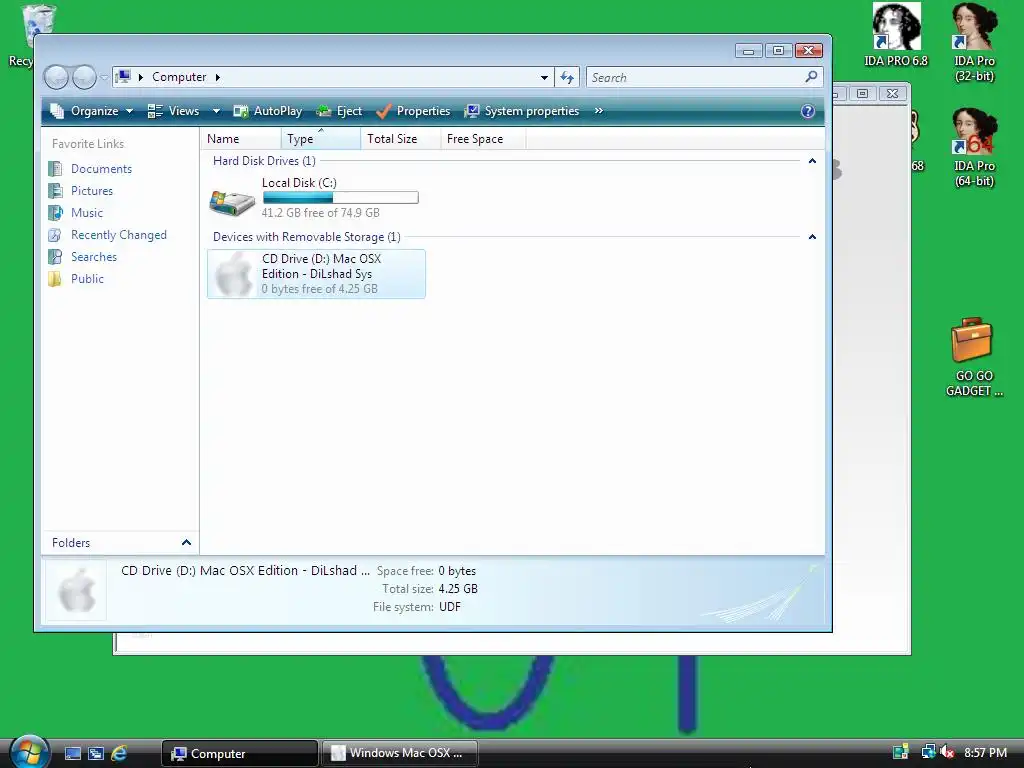Screen dimensions: 1024x768
Task: Click AutoPlay in the toolbar
Action: tap(268, 111)
